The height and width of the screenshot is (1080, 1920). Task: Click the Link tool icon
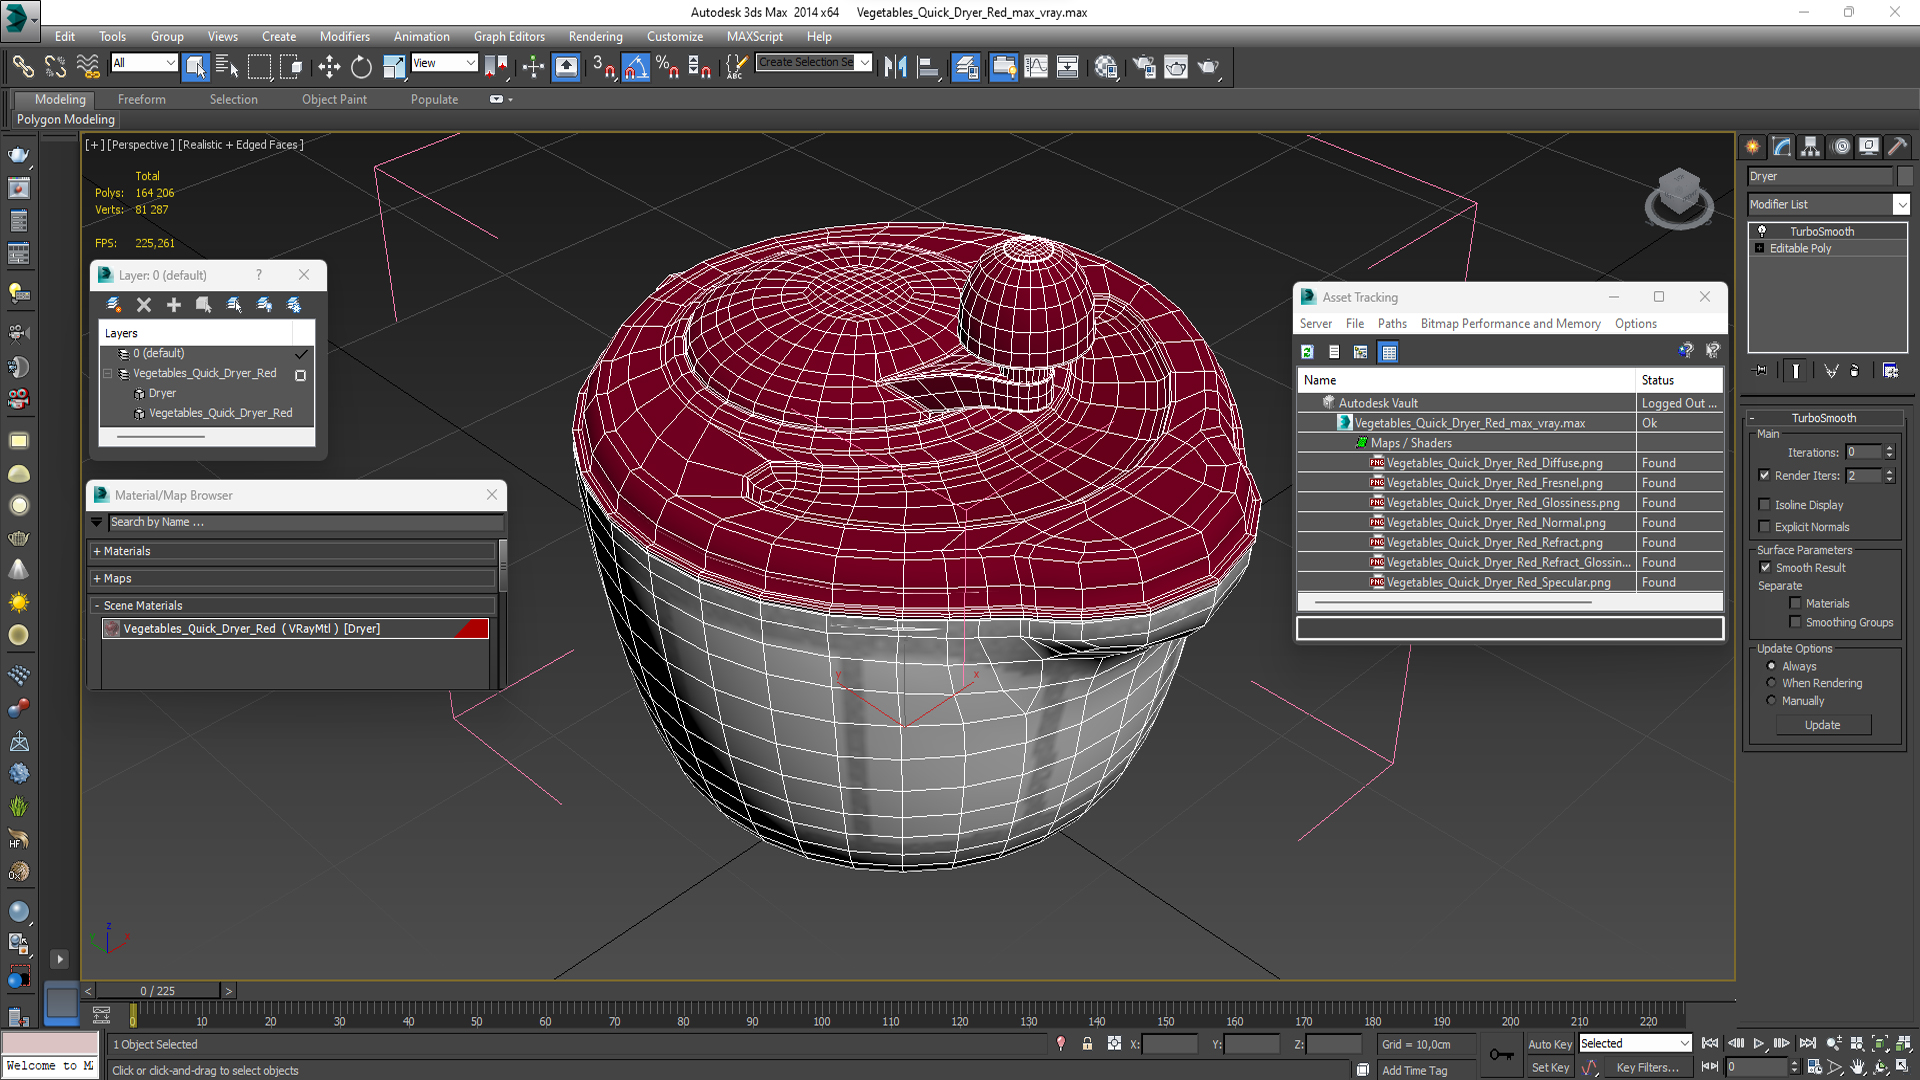(22, 67)
